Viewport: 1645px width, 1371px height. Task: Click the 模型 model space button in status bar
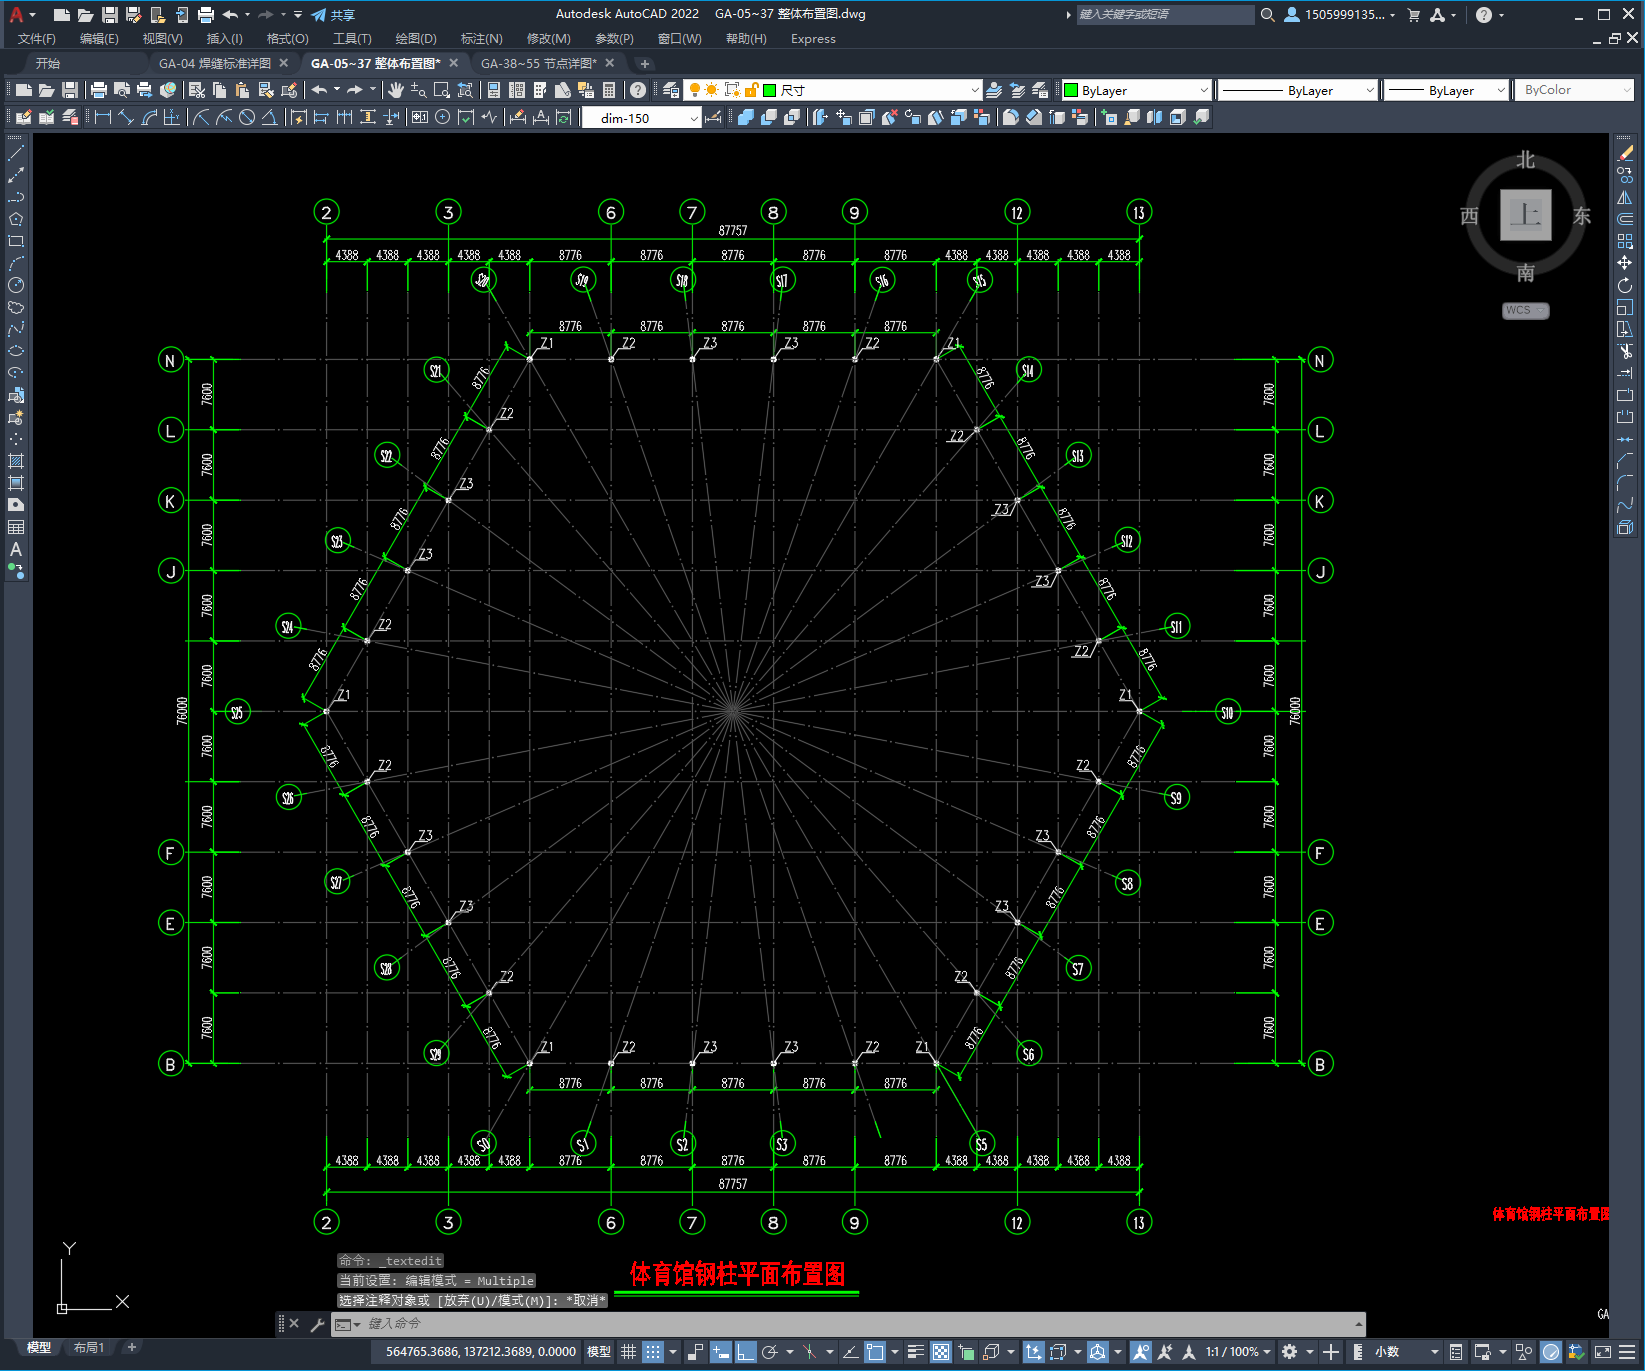click(x=599, y=1352)
